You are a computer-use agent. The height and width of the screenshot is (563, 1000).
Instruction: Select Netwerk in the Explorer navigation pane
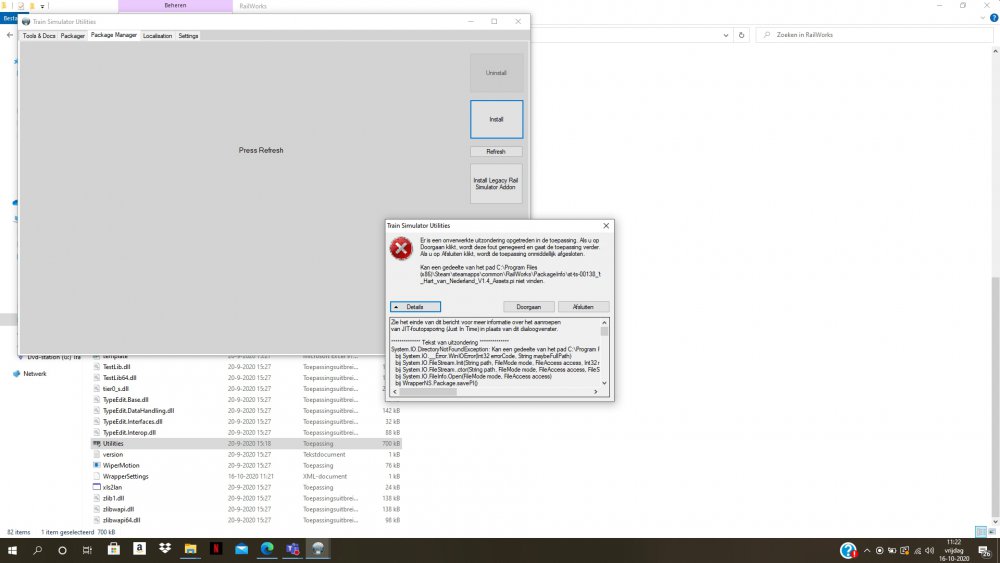tap(35, 374)
